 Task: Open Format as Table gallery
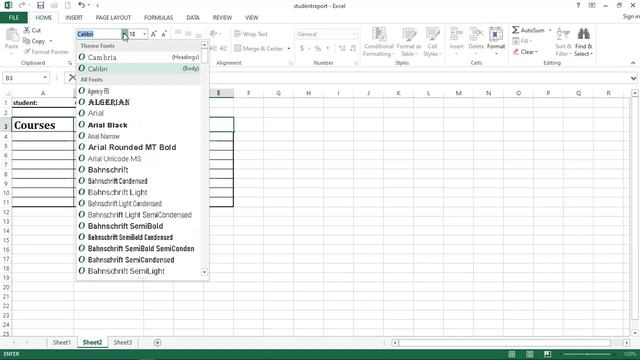[x=408, y=42]
